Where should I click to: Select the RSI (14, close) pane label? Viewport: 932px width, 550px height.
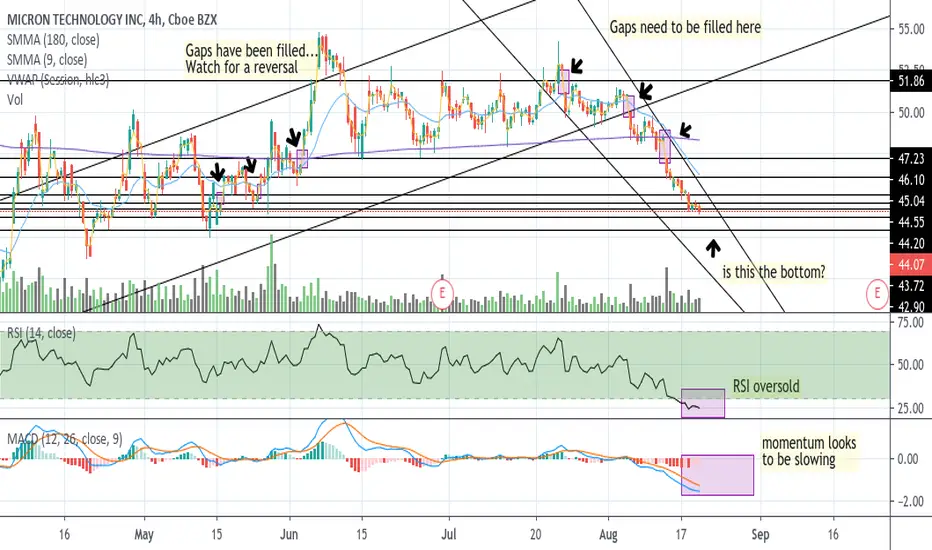41,333
